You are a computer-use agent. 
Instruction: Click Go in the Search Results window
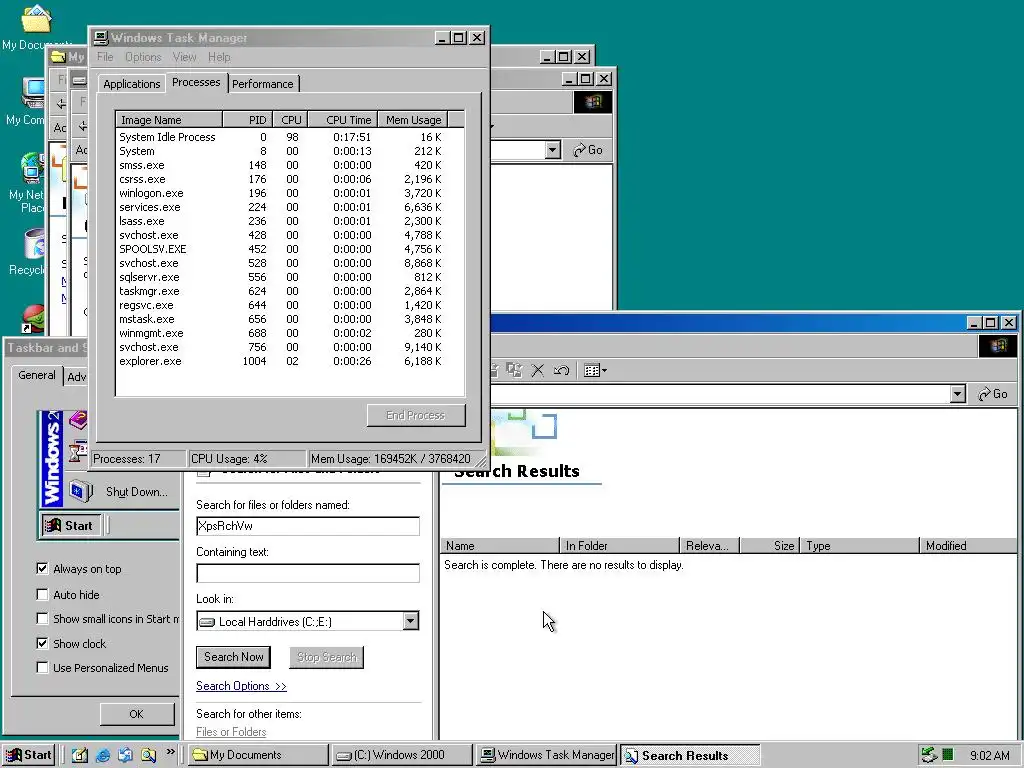[x=993, y=394]
